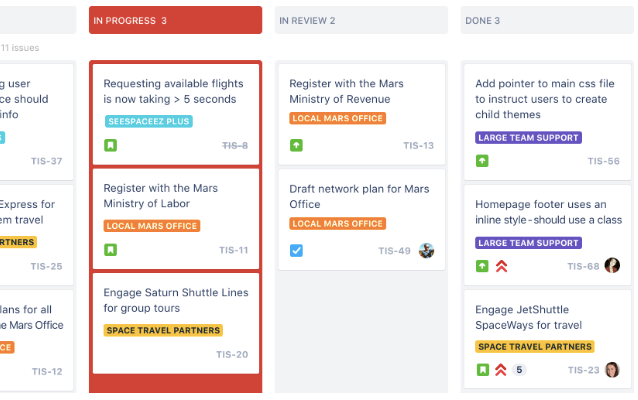Click the red priority chevrons on TIS-23
The height and width of the screenshot is (400, 638).
click(501, 370)
